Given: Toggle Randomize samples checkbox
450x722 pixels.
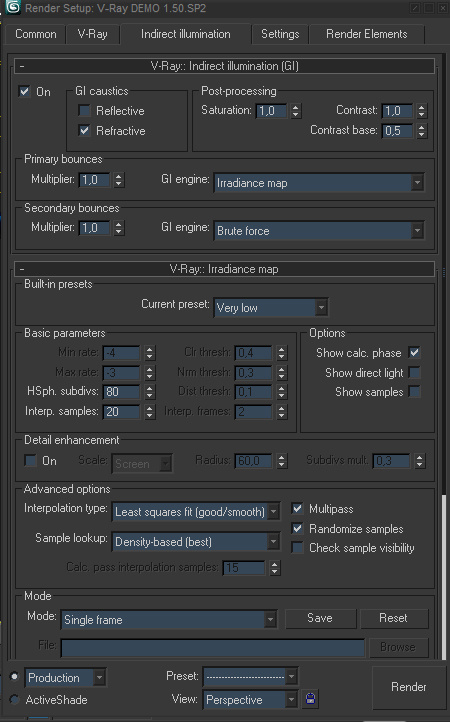Looking at the screenshot, I should point(298,528).
